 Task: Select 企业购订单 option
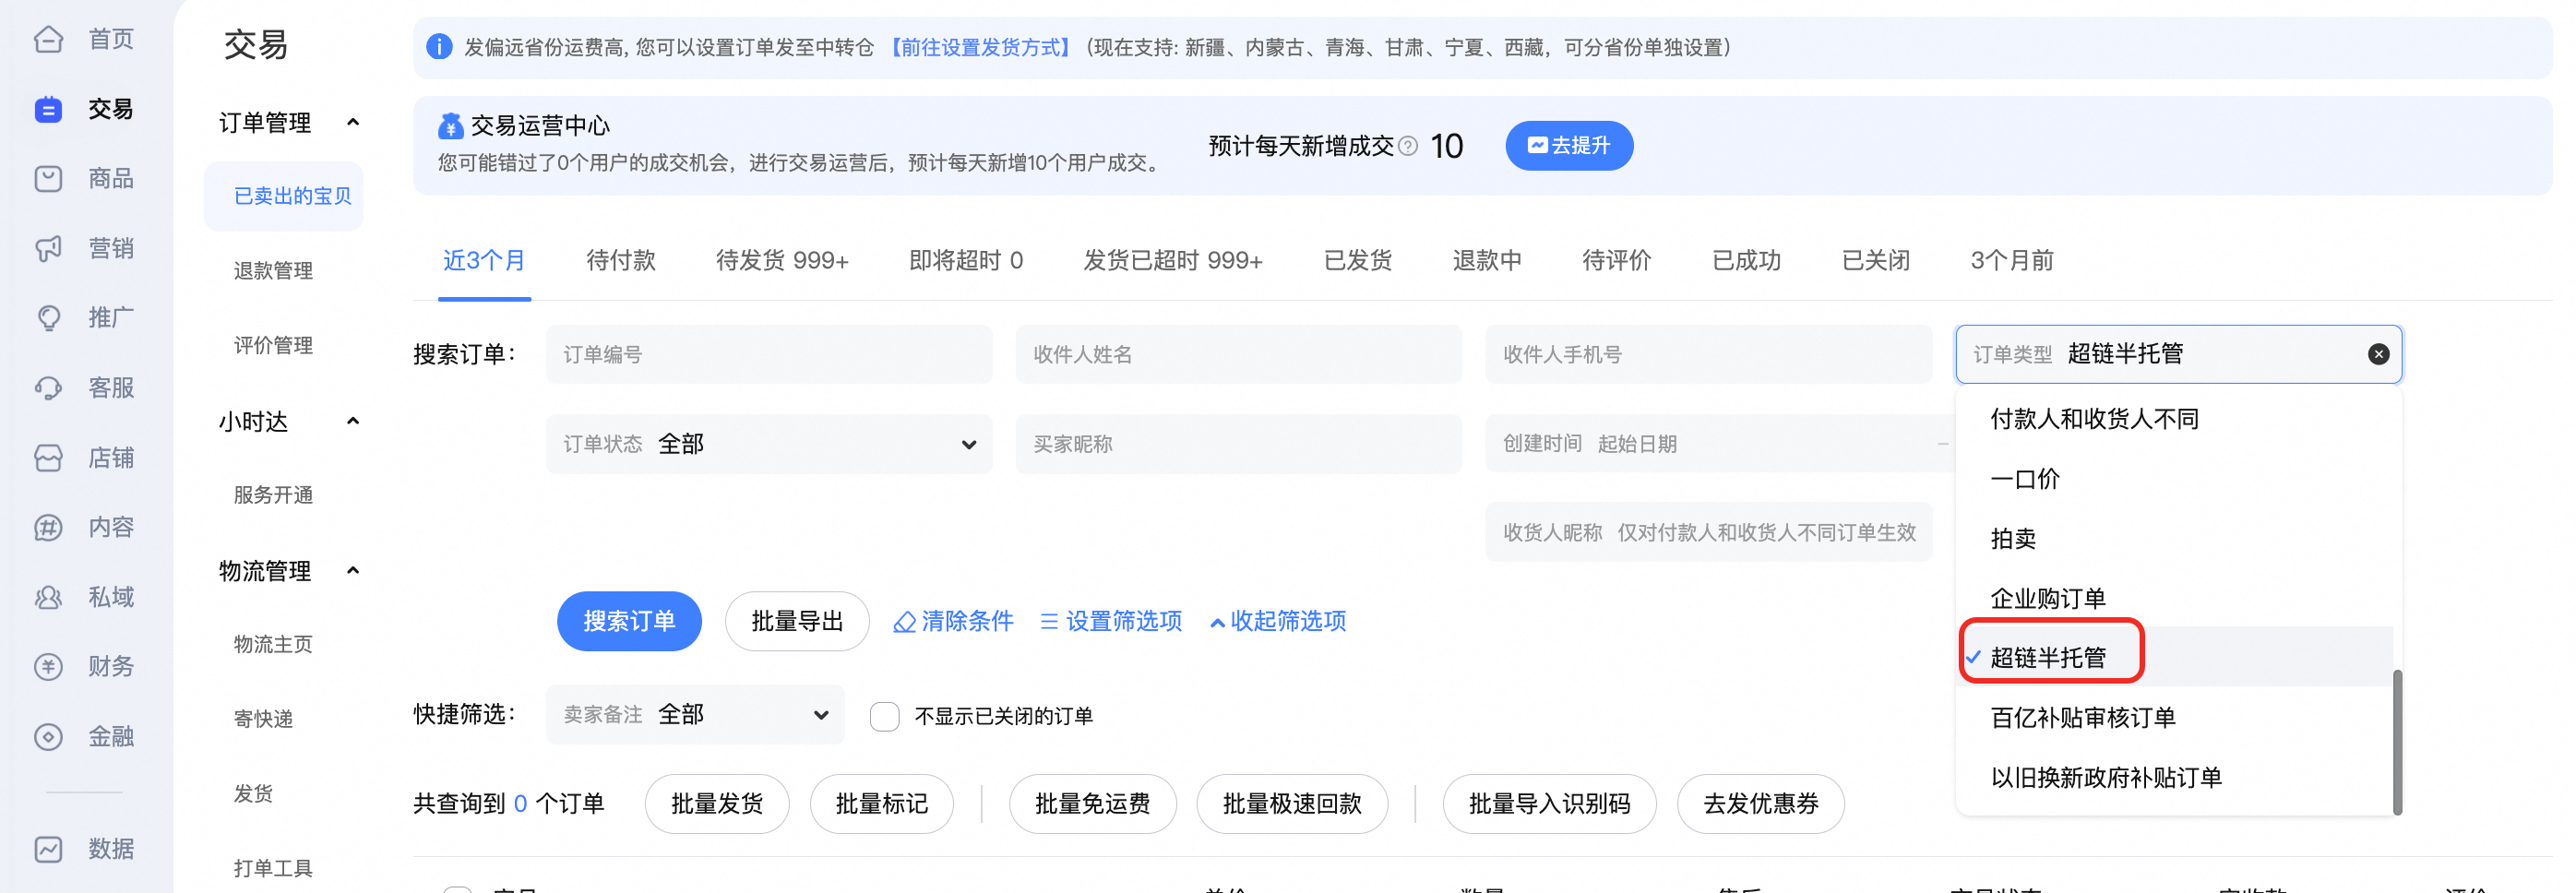(x=2176, y=599)
